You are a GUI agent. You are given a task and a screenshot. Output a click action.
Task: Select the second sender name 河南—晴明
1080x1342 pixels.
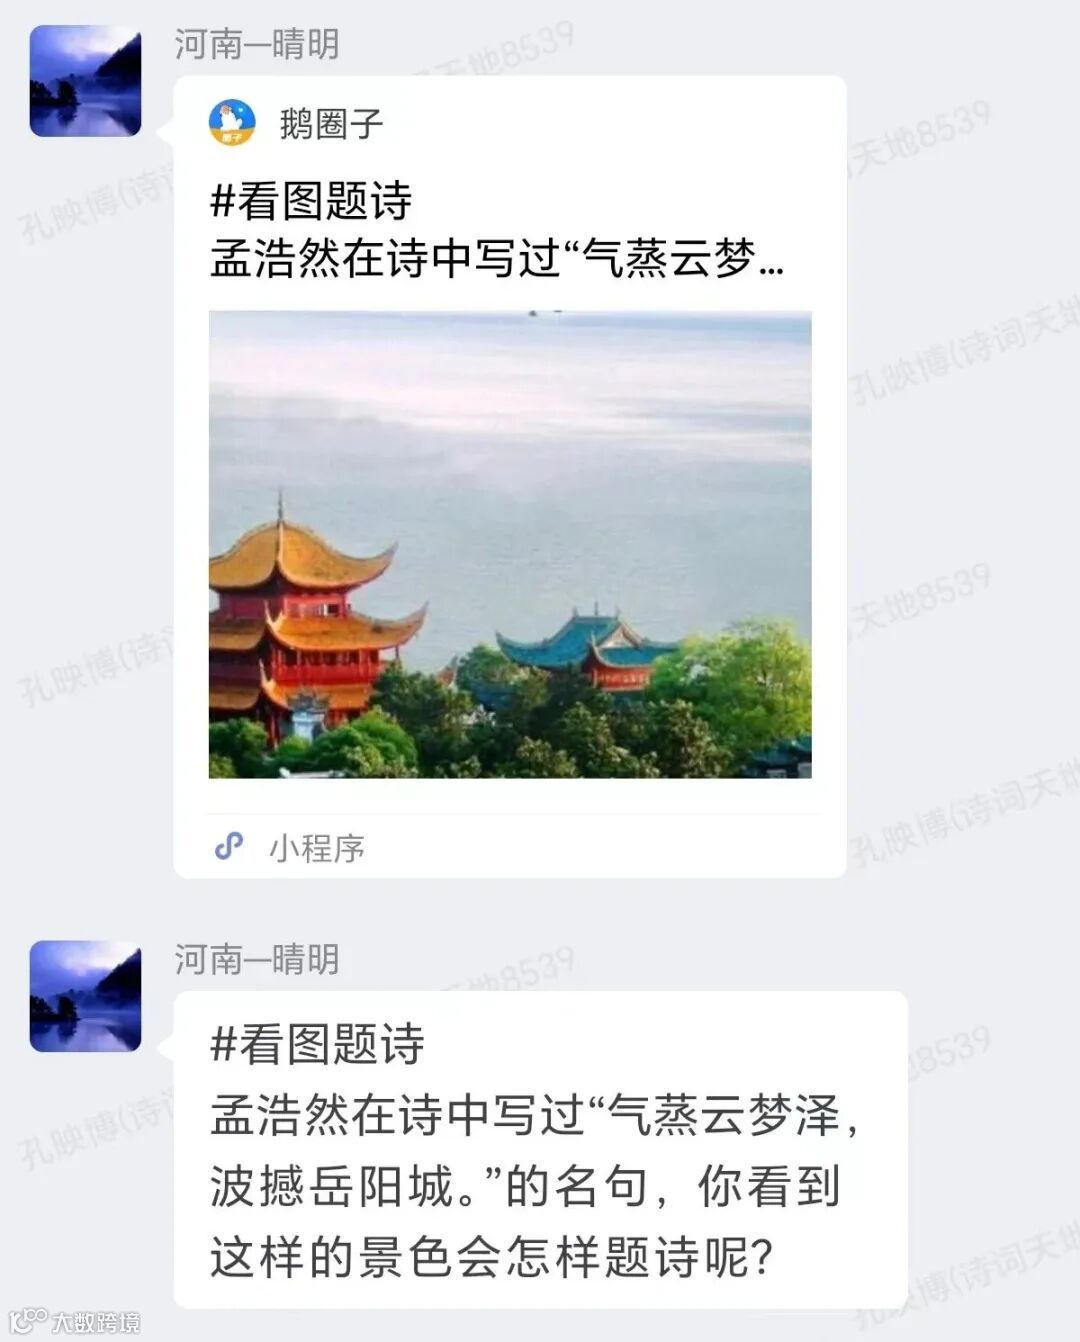(257, 959)
